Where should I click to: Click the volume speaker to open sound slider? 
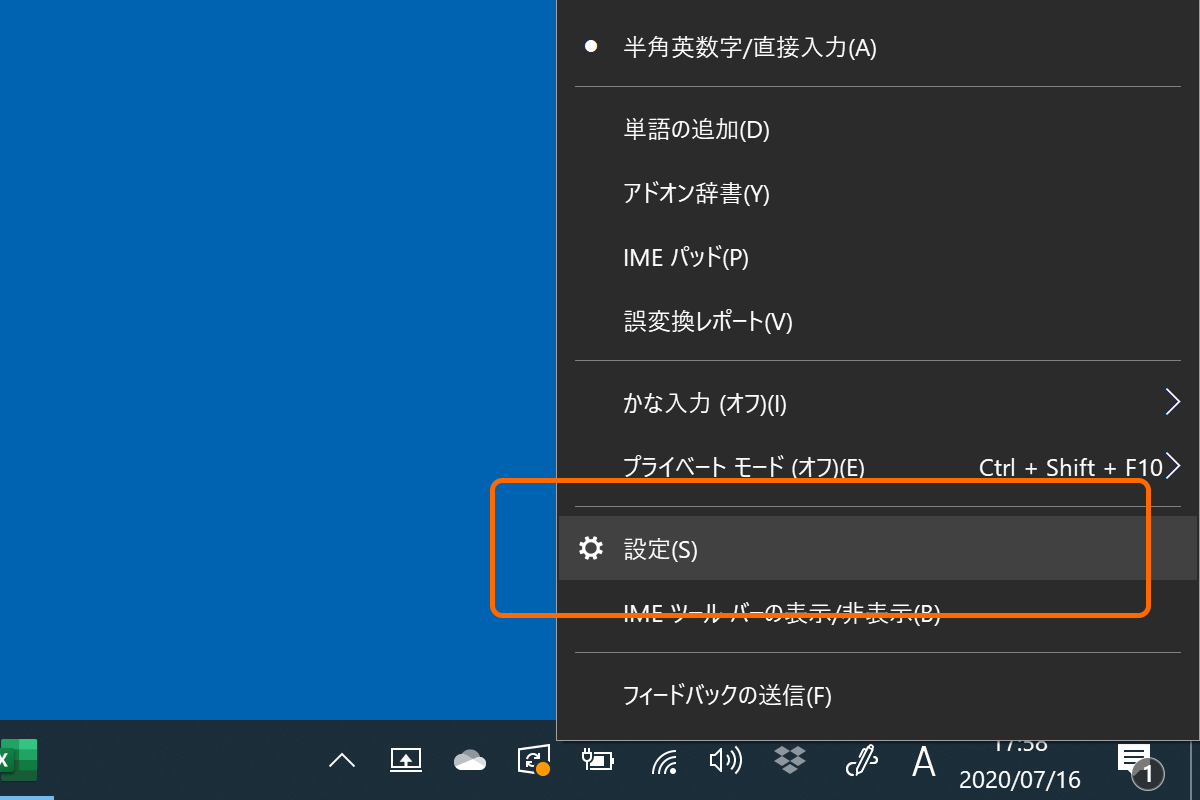click(725, 761)
